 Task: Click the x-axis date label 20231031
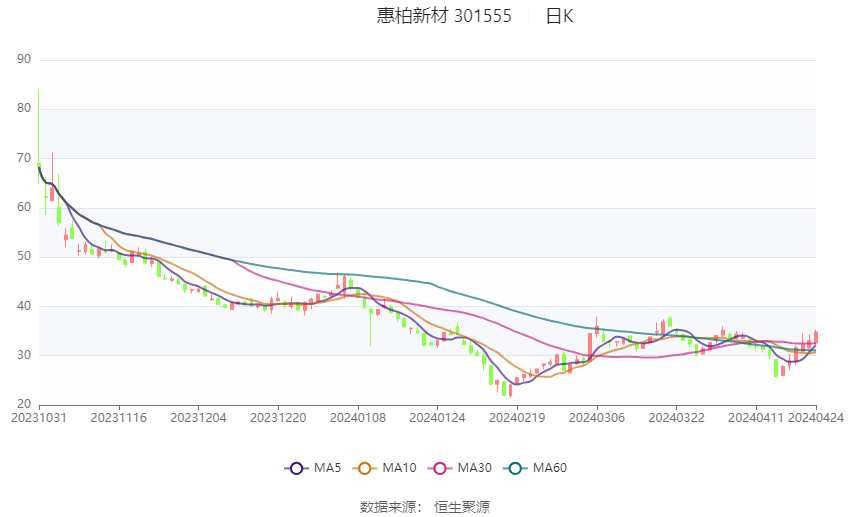39,418
